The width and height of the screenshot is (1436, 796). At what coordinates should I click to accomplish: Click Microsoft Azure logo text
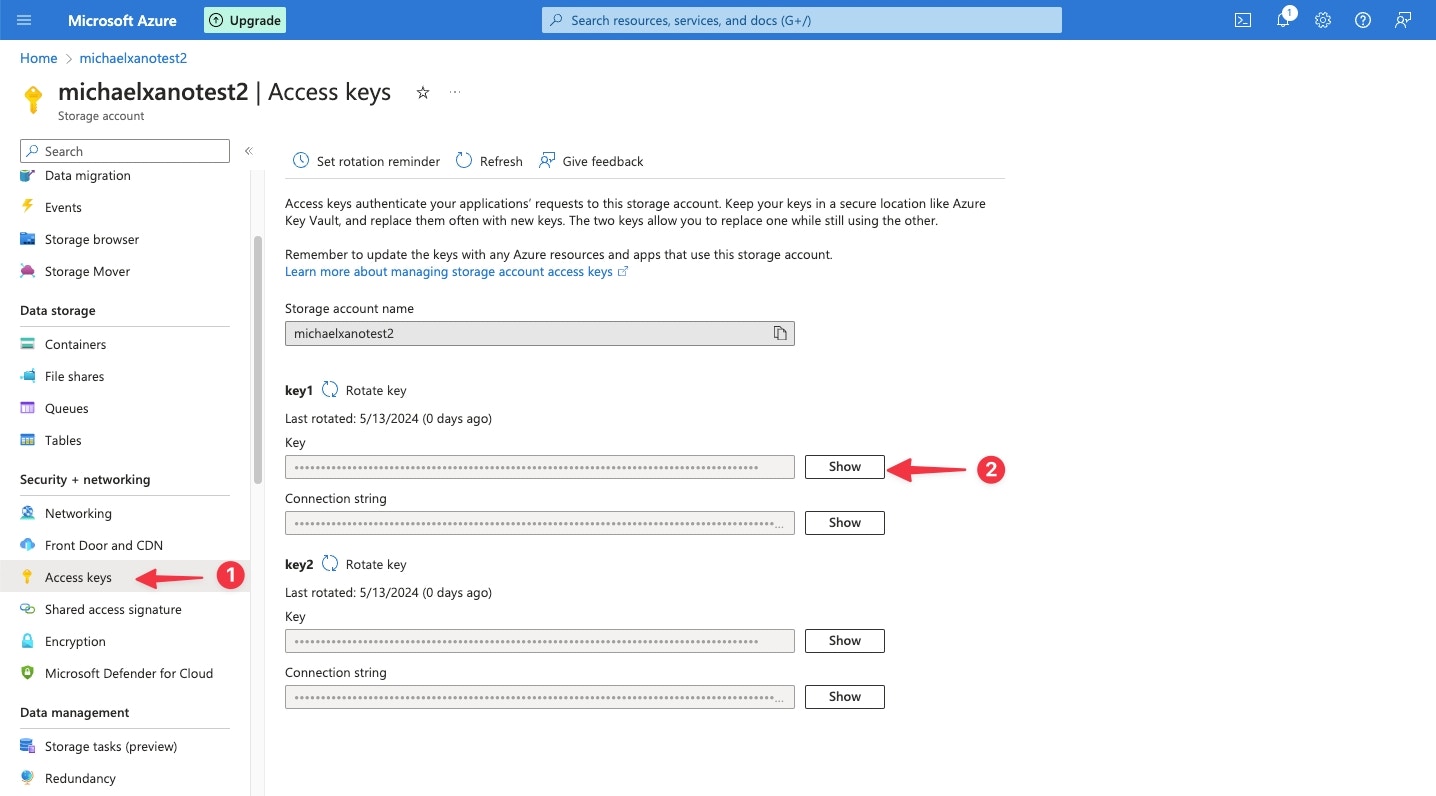pyautogui.click(x=123, y=20)
